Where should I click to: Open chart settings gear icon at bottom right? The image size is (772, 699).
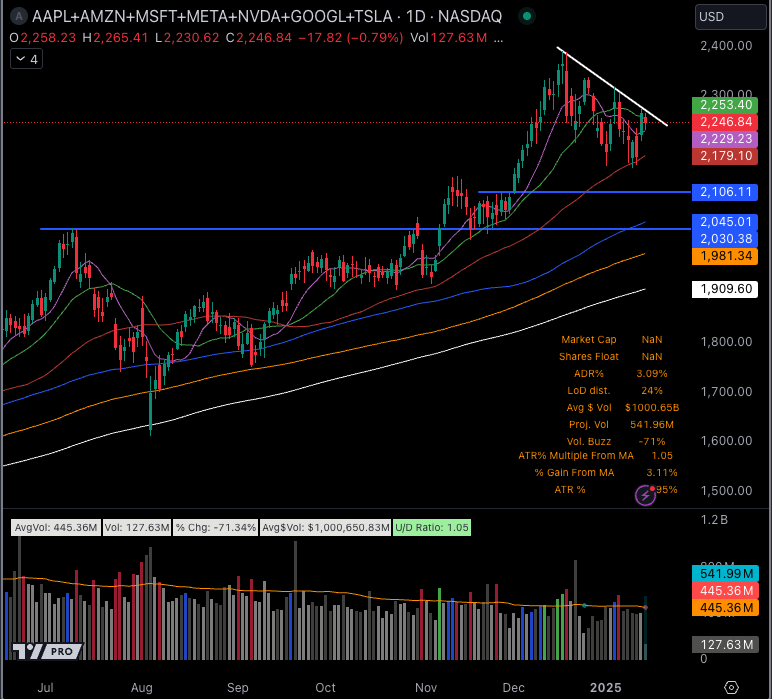pos(732,687)
